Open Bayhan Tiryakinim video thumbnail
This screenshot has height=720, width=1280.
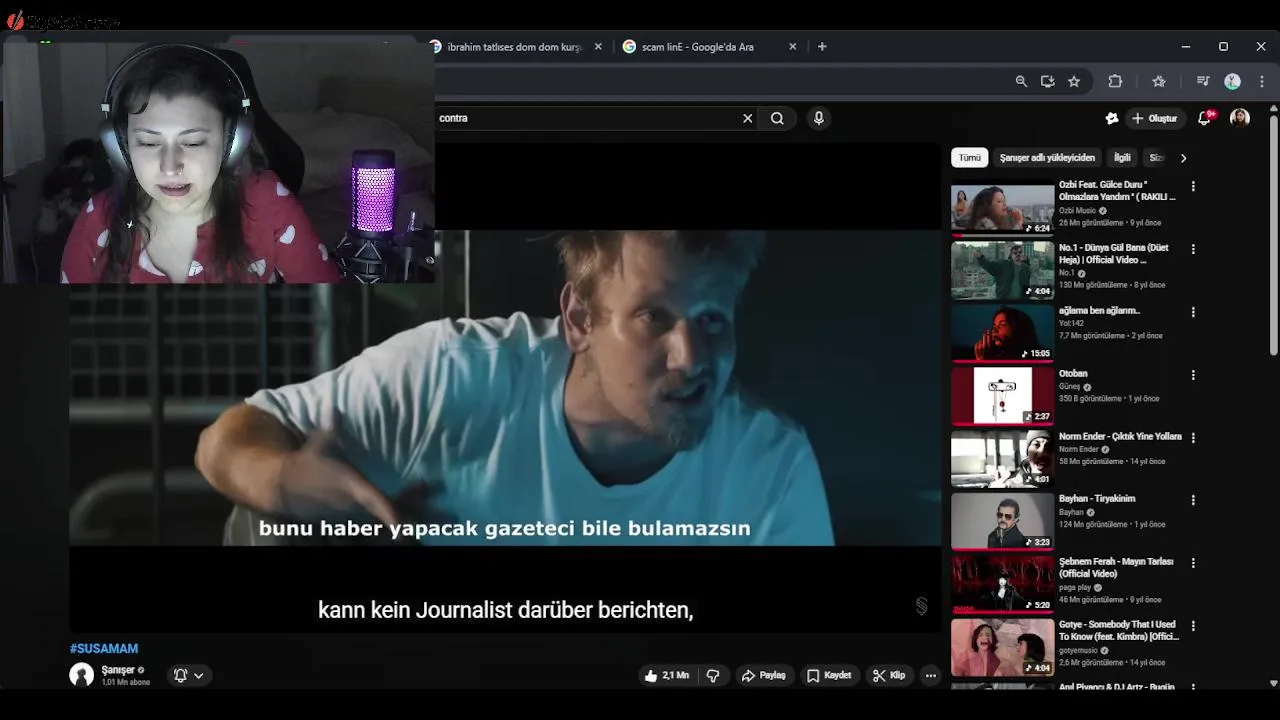point(1002,522)
